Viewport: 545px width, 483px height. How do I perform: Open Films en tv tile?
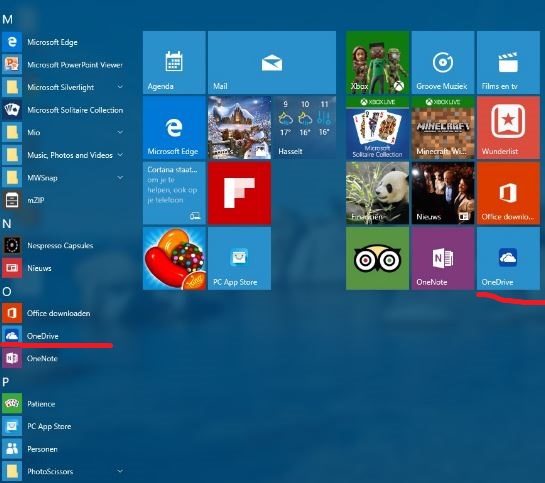coord(509,63)
